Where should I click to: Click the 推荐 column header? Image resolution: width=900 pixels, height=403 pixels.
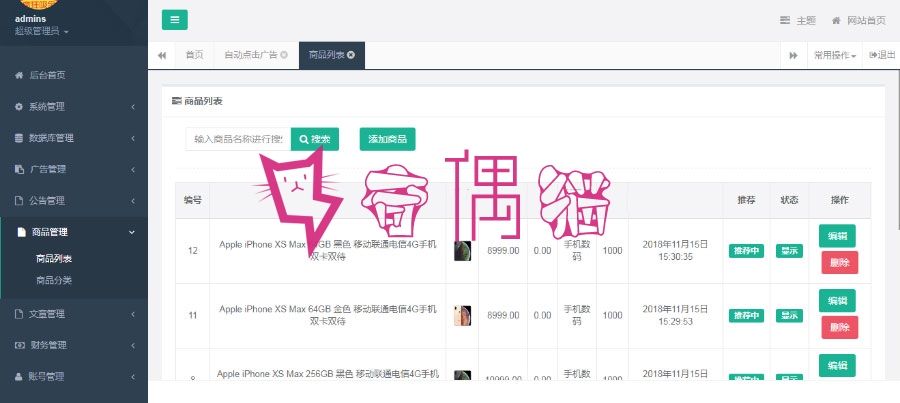[746, 200]
